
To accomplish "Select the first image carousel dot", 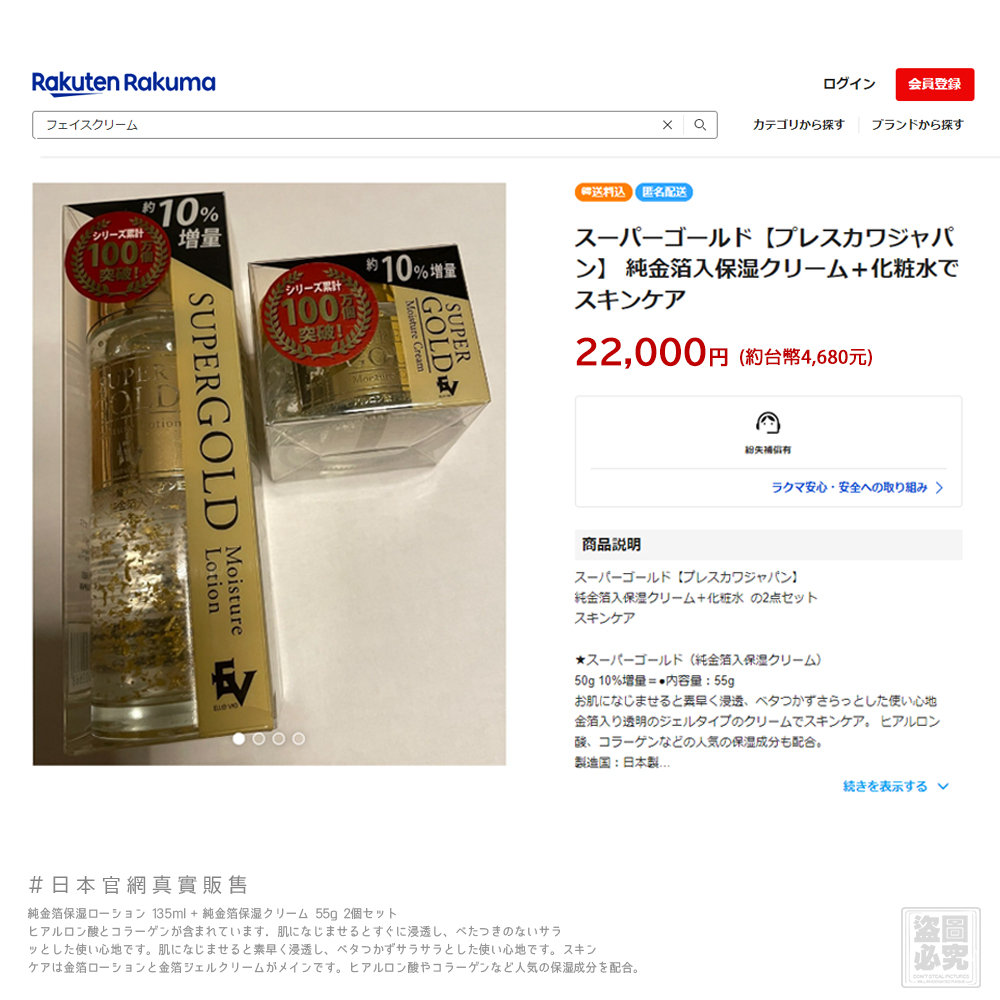I will coord(239,739).
